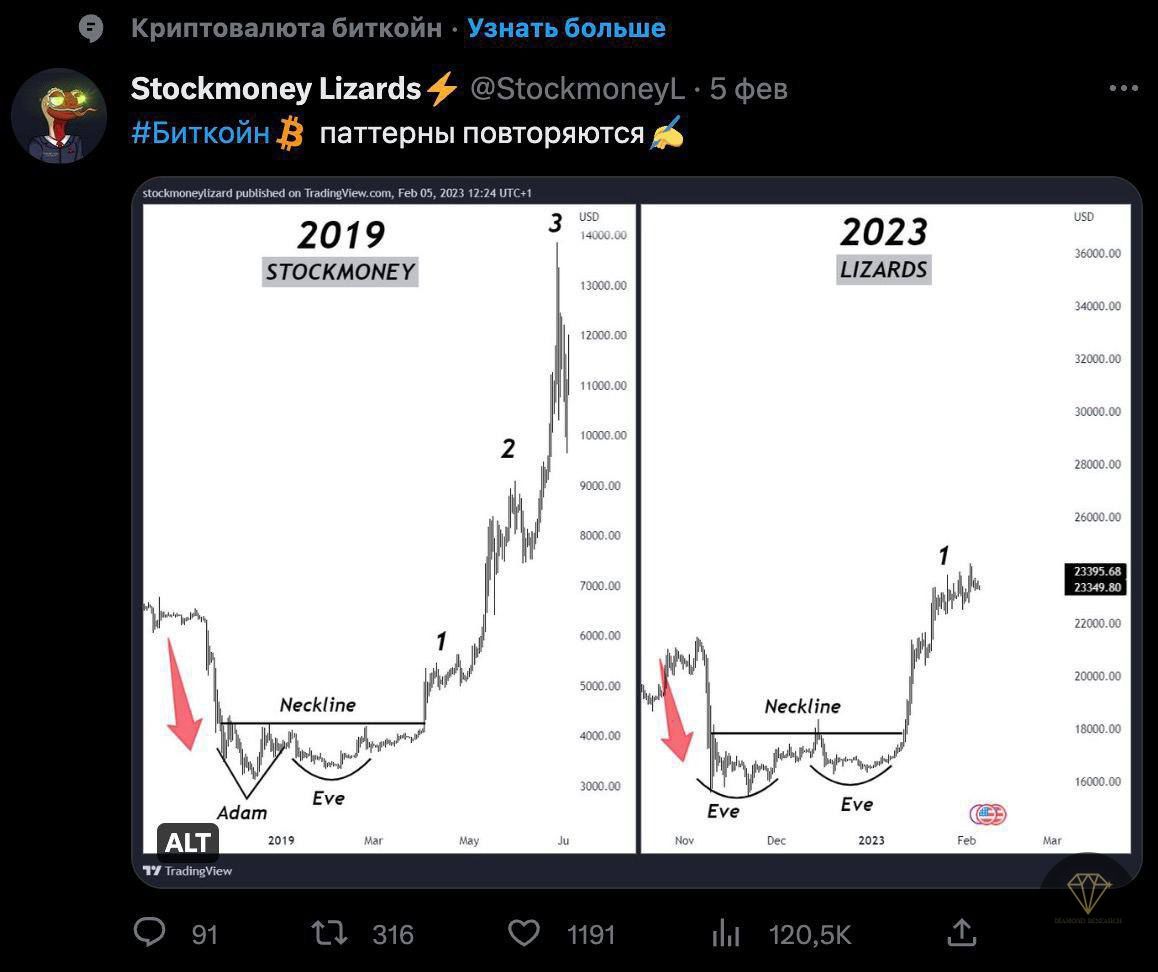Open the #Биткойн hashtag

(x=200, y=134)
